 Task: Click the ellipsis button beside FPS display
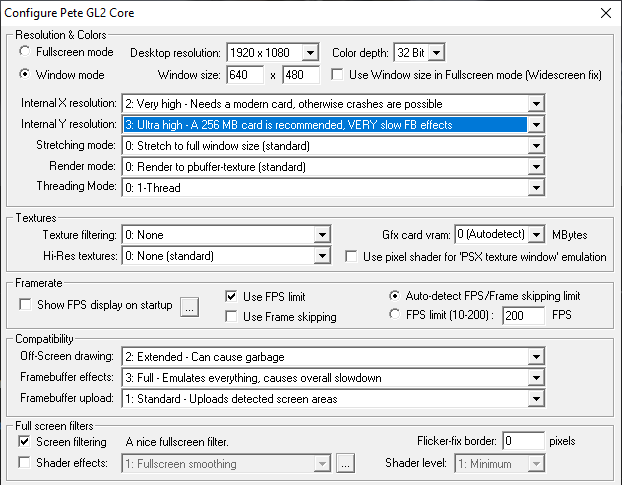[190, 307]
